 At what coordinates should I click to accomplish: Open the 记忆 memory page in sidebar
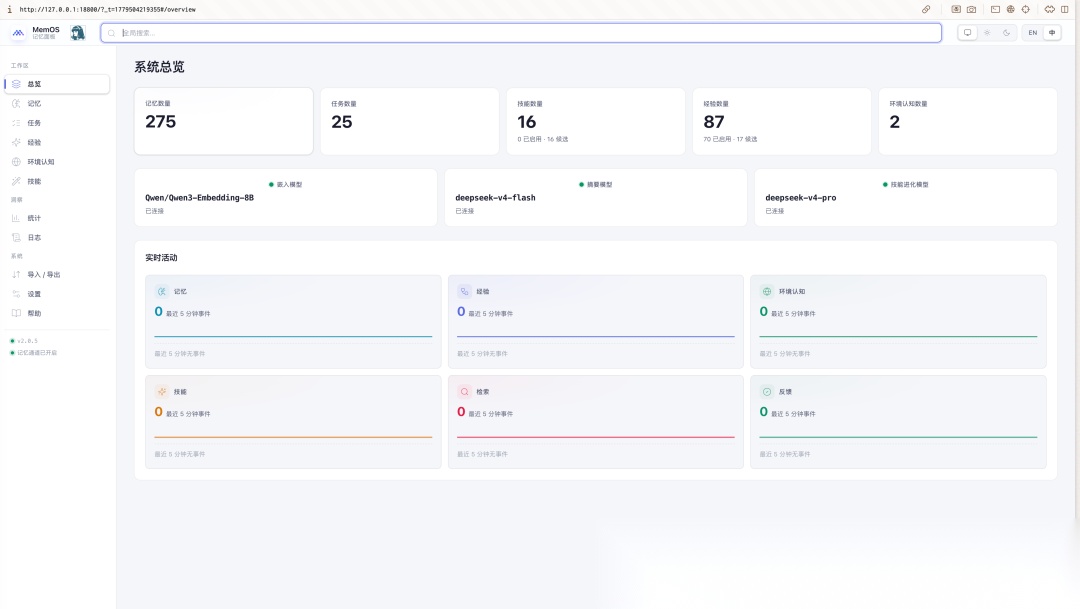tap(57, 103)
